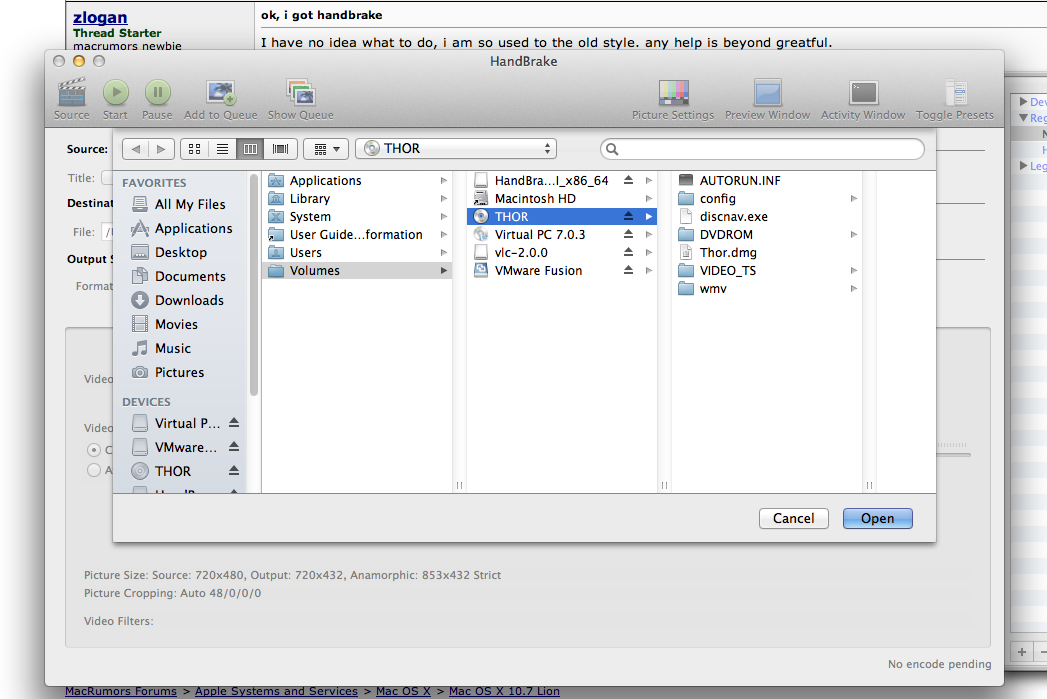
Task: Select User Guide...formation alias
Action: (357, 234)
